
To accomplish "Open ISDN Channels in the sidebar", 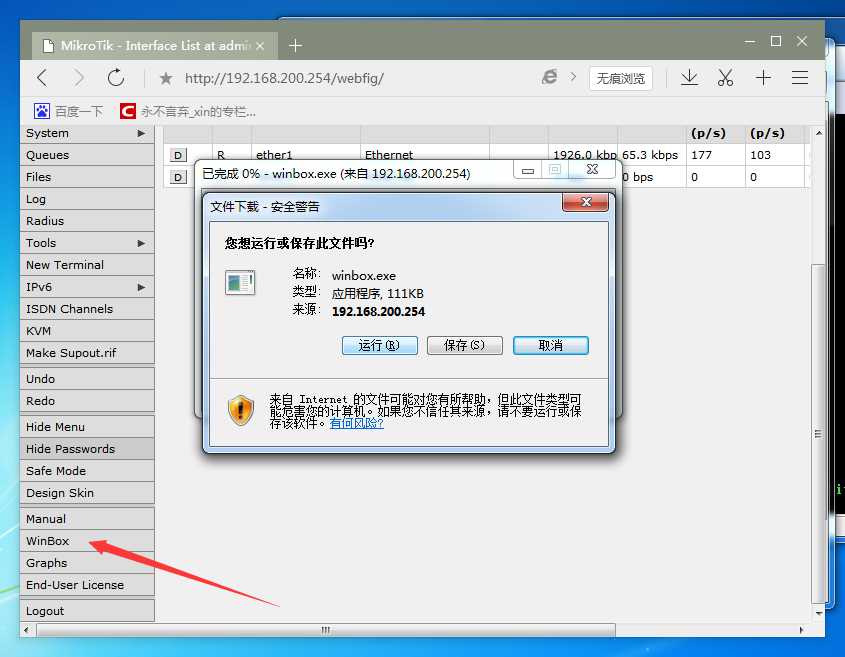I will tap(87, 309).
